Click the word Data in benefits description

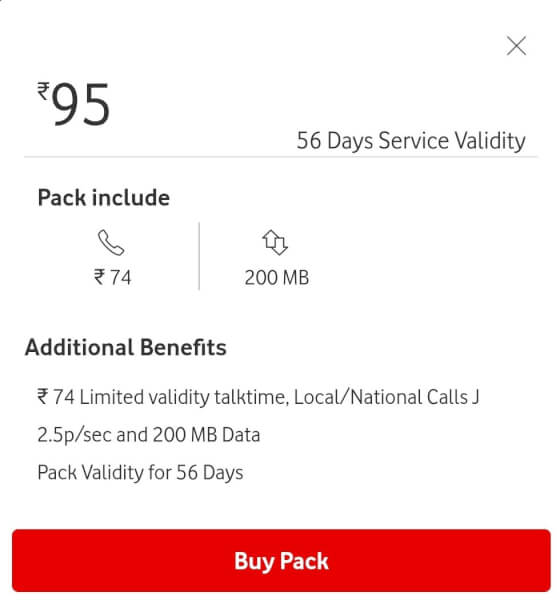click(x=241, y=435)
